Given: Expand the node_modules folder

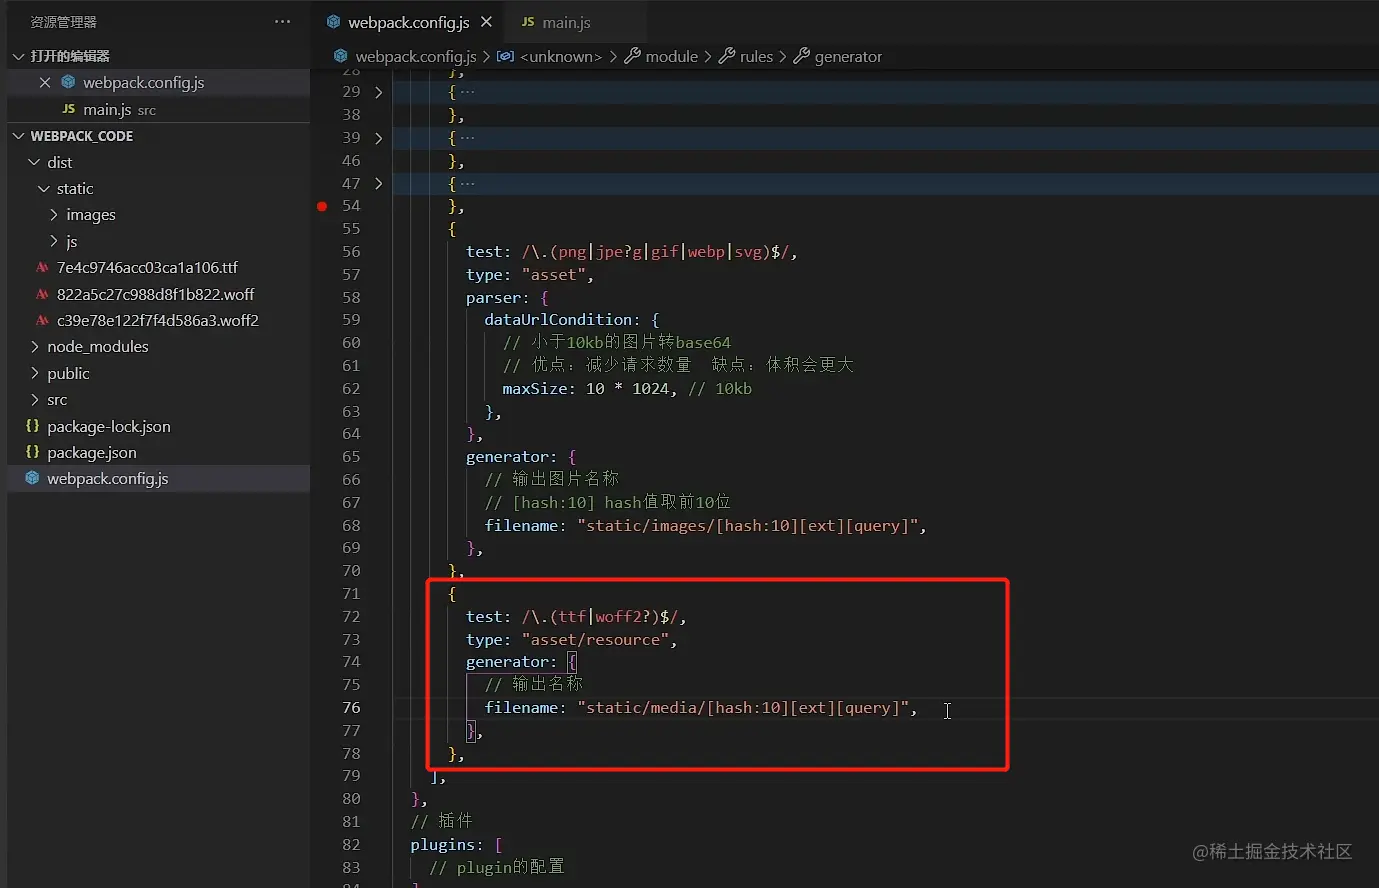Looking at the screenshot, I should pos(35,346).
